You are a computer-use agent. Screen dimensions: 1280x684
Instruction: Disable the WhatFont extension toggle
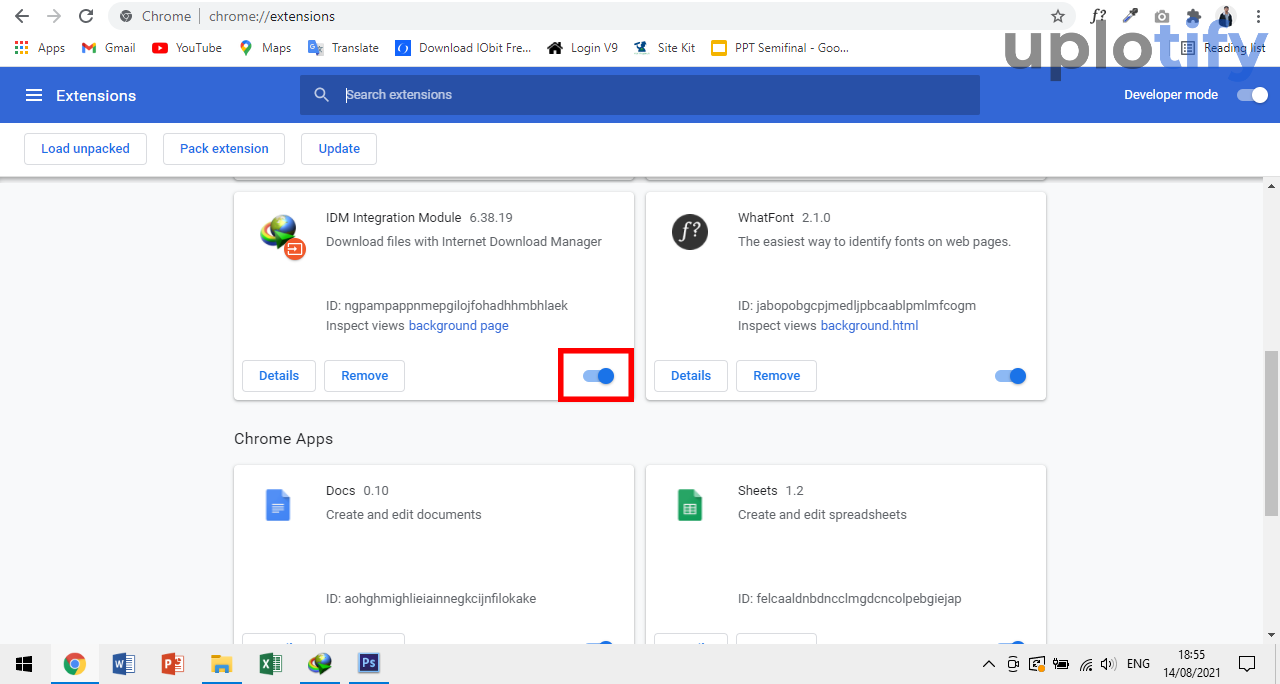tap(1010, 376)
